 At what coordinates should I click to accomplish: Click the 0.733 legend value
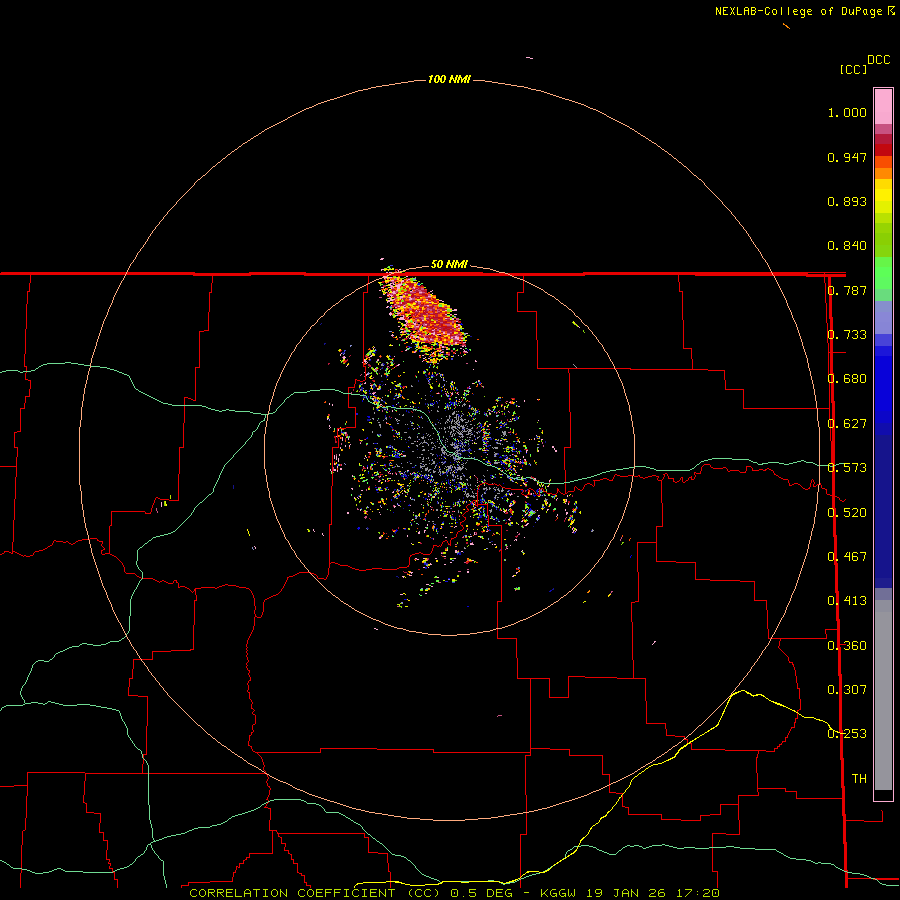(847, 335)
